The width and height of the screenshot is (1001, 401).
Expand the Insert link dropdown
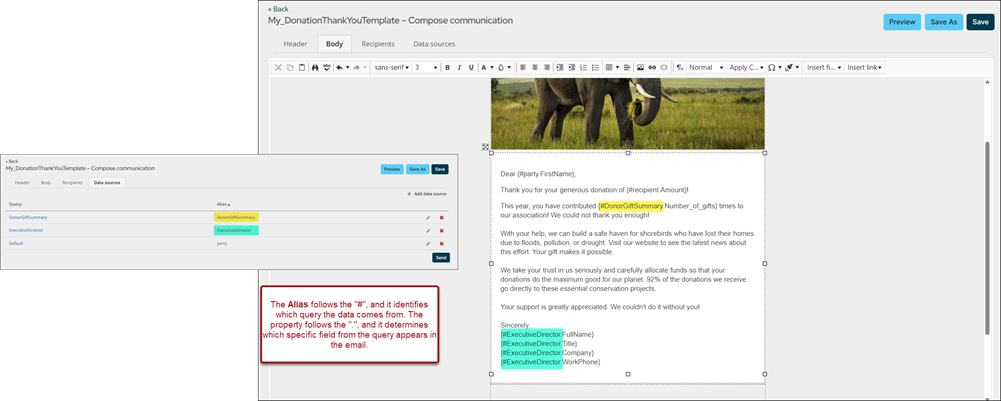865,67
